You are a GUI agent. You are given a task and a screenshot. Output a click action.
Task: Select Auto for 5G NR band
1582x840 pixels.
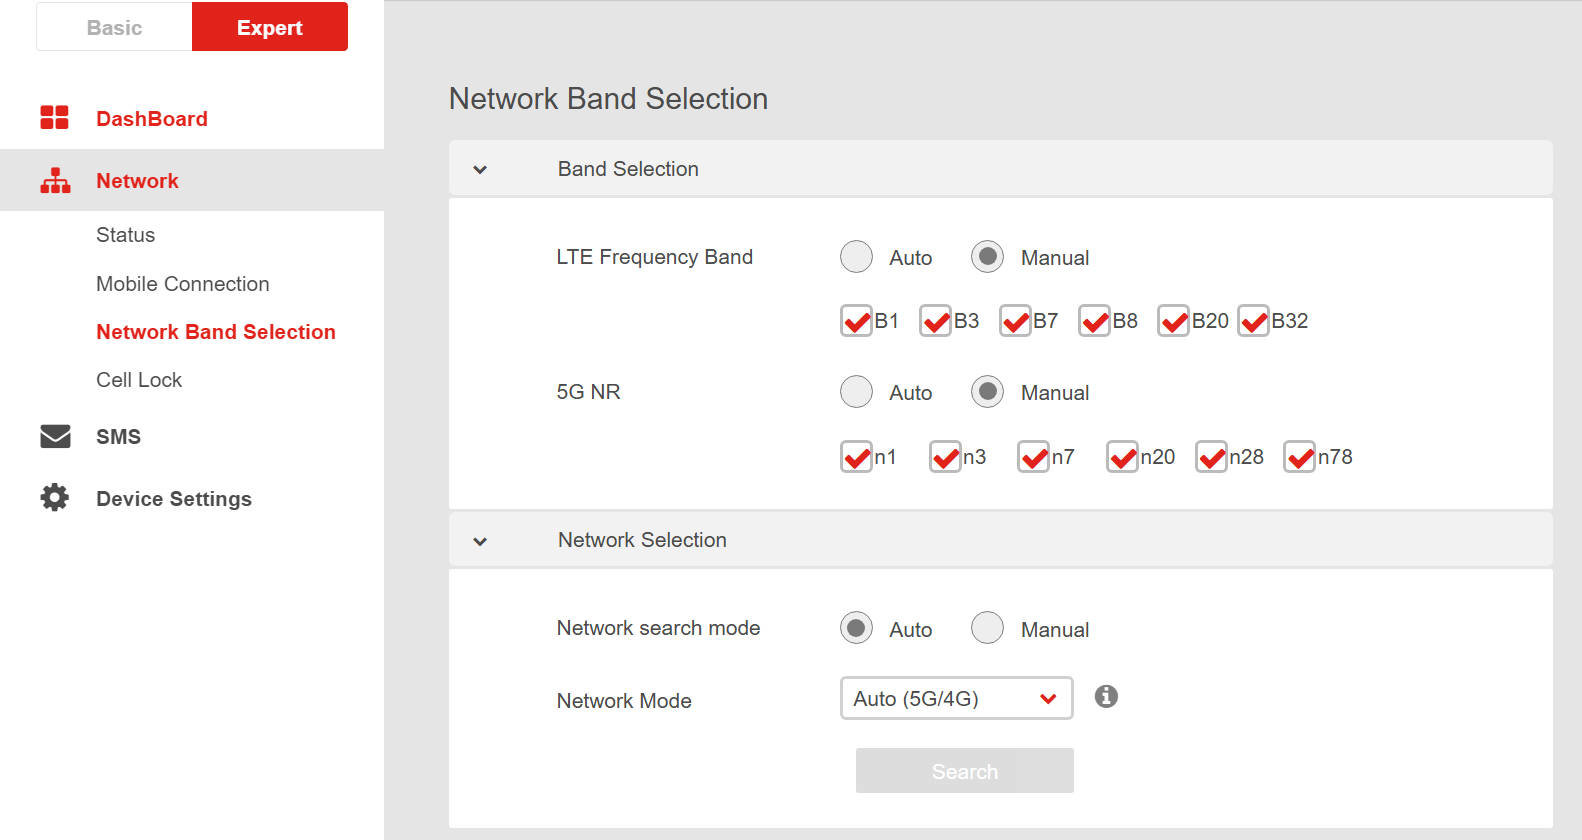click(856, 392)
